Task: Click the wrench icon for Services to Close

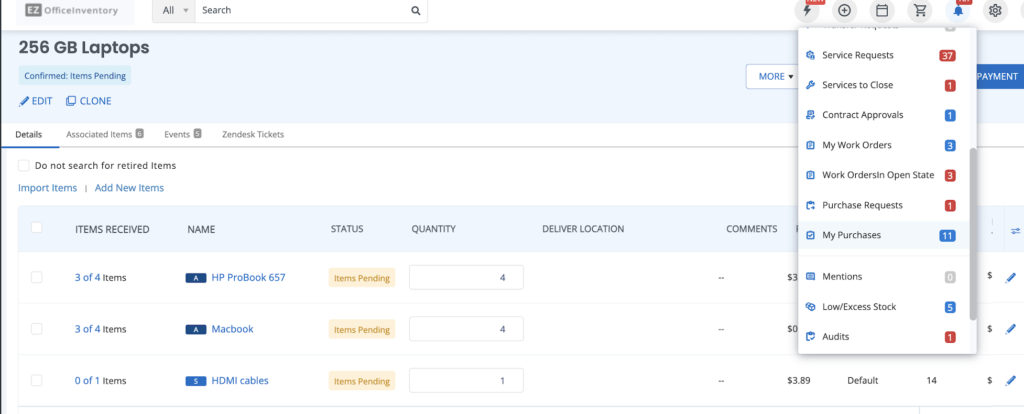Action: pos(810,86)
